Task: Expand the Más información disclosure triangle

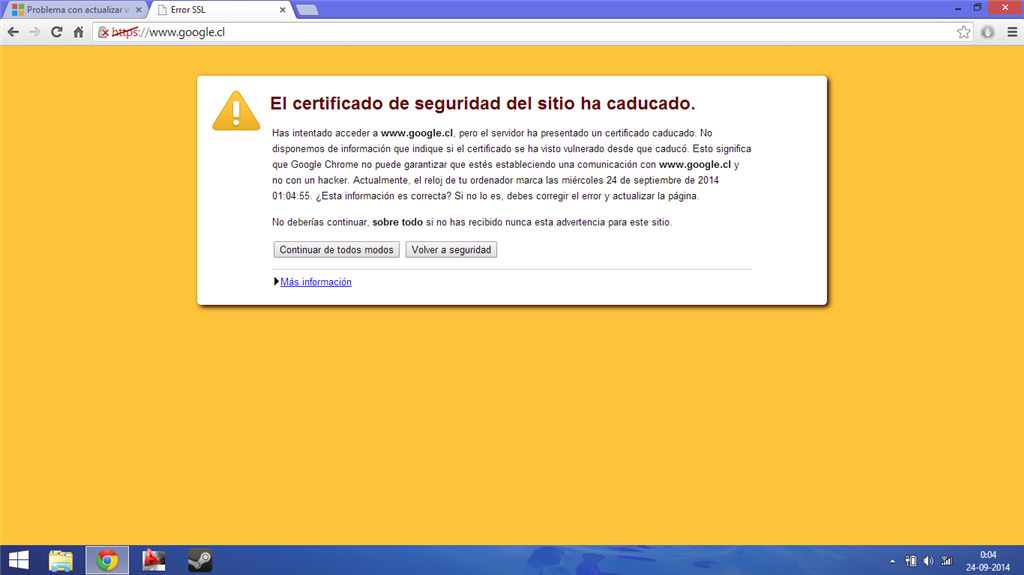Action: pyautogui.click(x=276, y=282)
